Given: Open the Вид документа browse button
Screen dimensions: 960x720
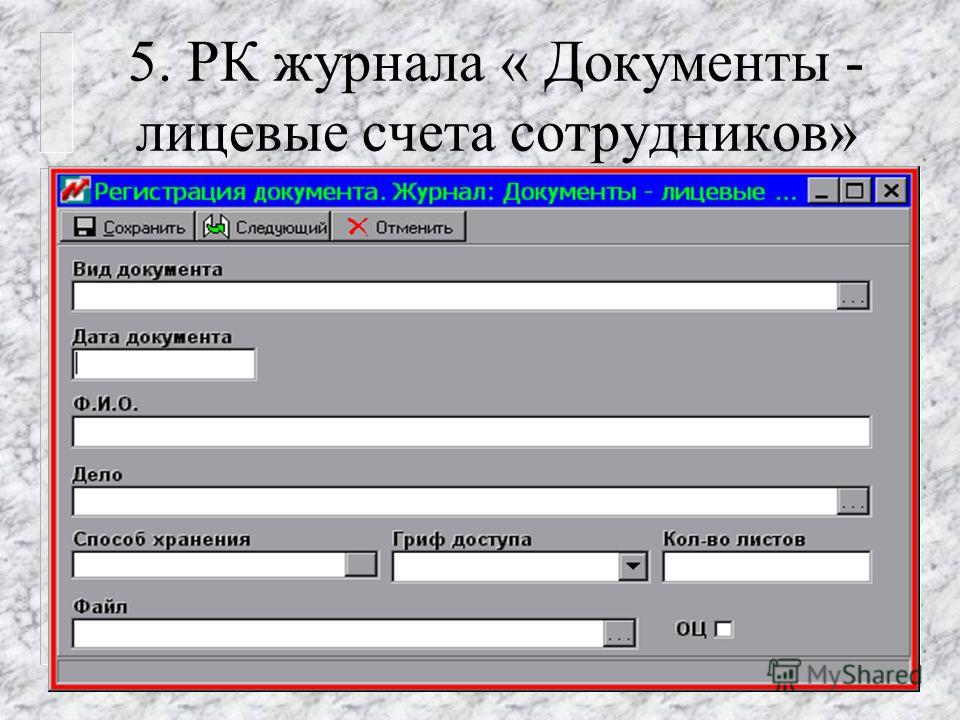Looking at the screenshot, I should pyautogui.click(x=853, y=296).
